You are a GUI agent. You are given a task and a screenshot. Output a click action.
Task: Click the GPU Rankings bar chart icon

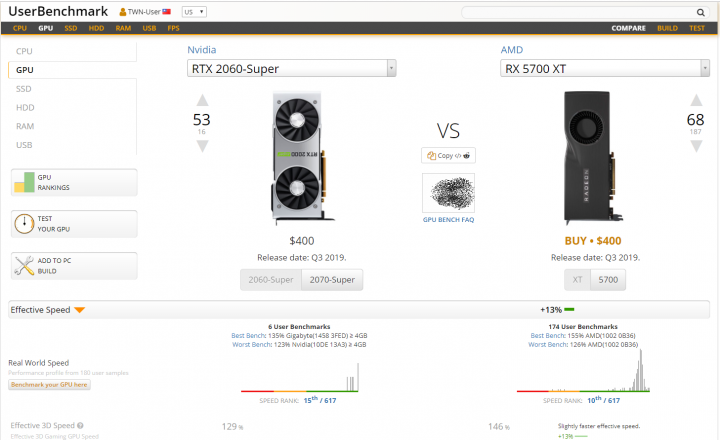(x=24, y=182)
